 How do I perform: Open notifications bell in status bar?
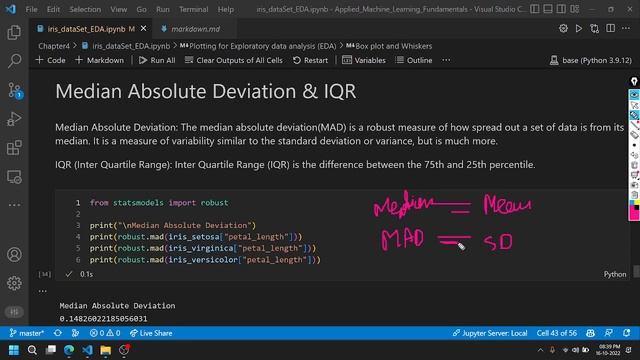click(627, 333)
